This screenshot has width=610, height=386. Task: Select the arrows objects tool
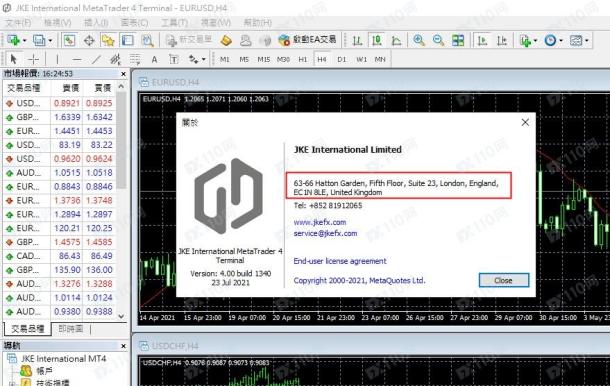[193, 59]
